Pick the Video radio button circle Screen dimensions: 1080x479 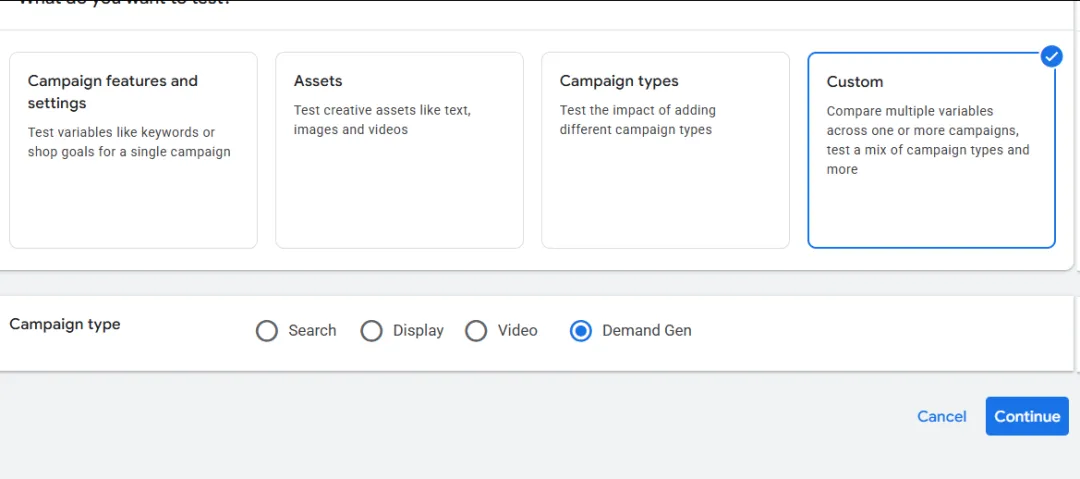pyautogui.click(x=476, y=331)
